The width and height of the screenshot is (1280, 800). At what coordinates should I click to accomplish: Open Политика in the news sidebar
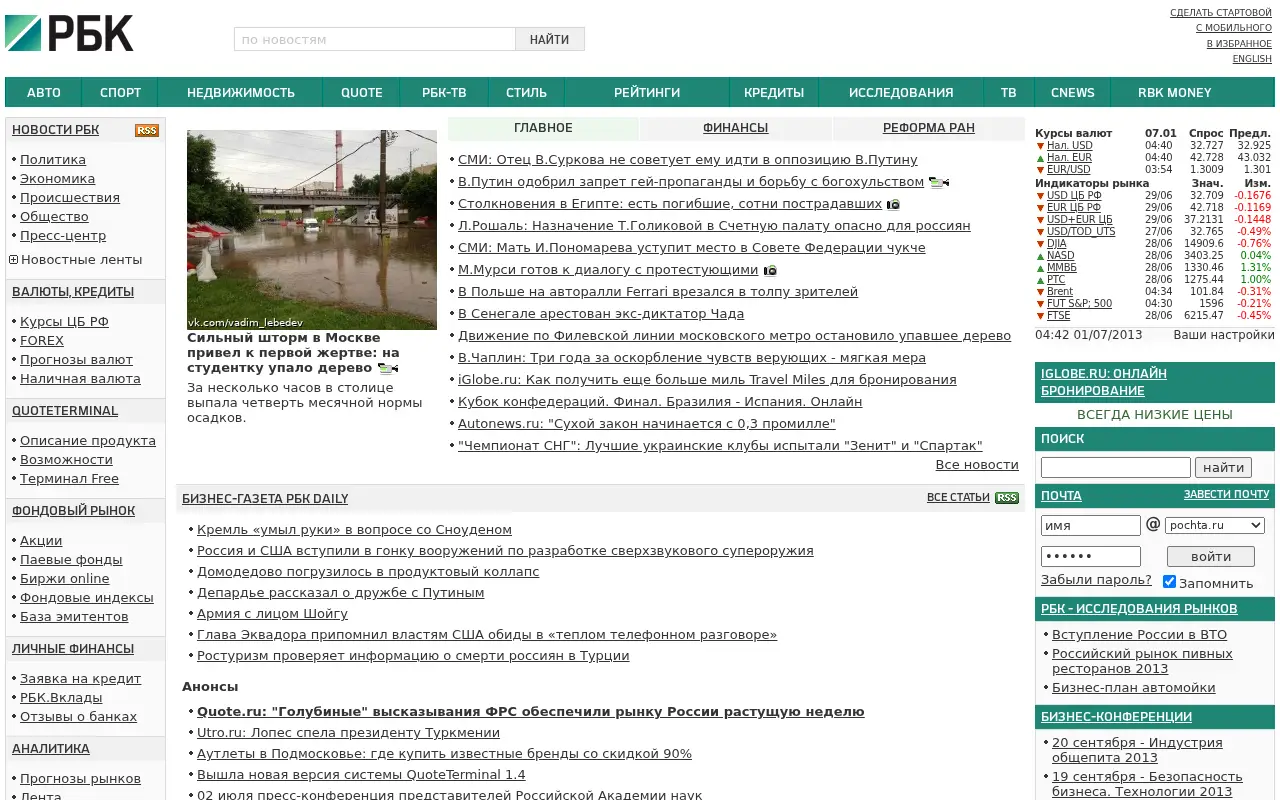[x=53, y=160]
